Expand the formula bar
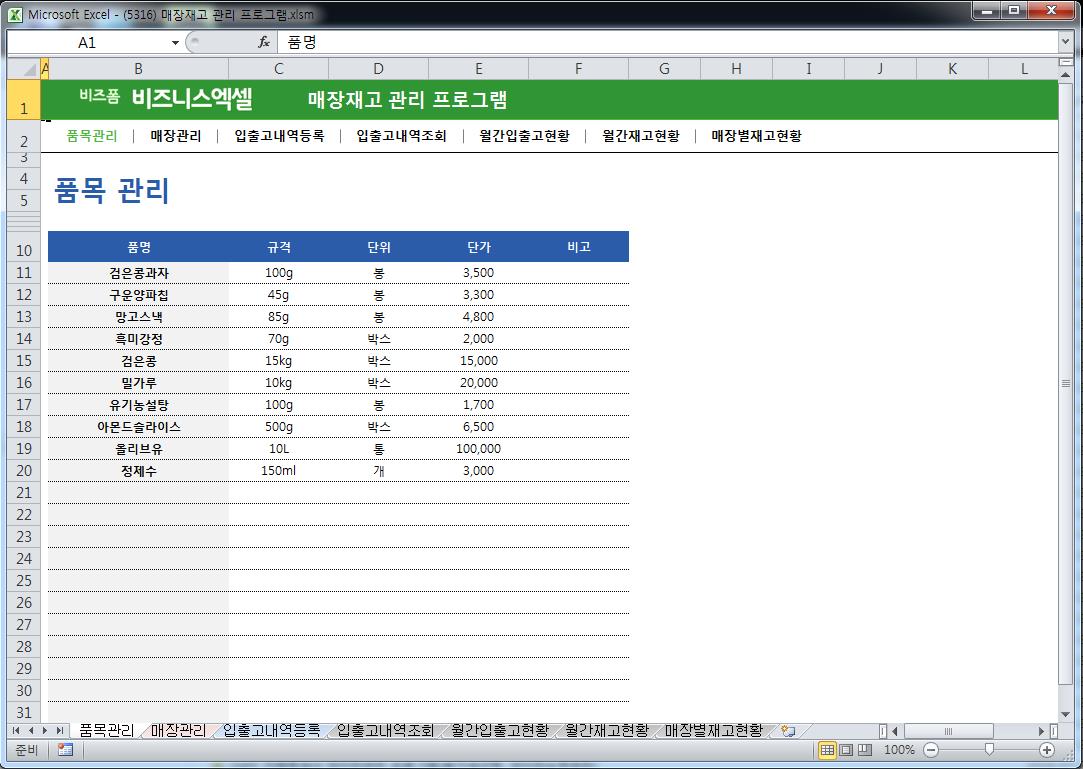The width and height of the screenshot is (1083, 769). coord(1065,43)
